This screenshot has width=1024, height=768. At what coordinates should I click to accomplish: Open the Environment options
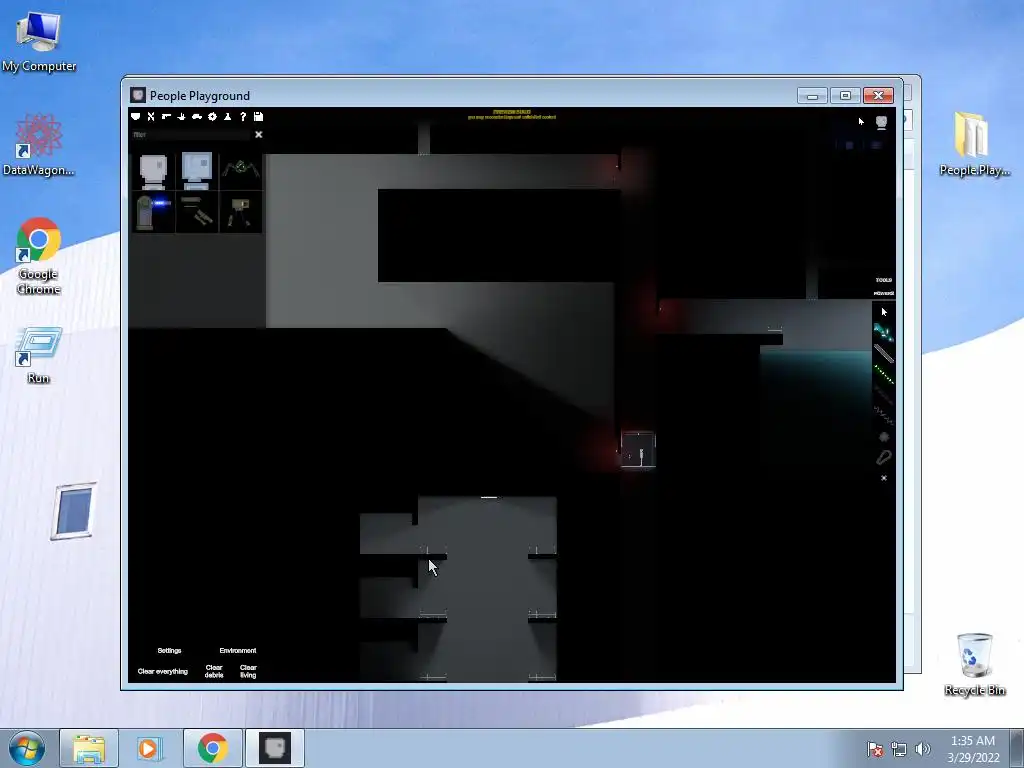[238, 650]
